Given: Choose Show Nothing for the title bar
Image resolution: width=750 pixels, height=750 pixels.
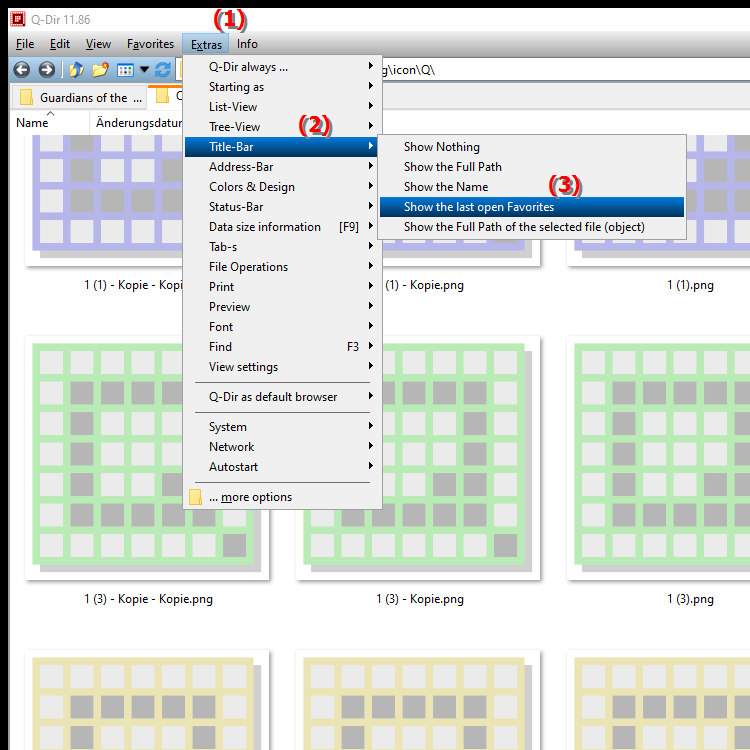Looking at the screenshot, I should (x=532, y=147).
